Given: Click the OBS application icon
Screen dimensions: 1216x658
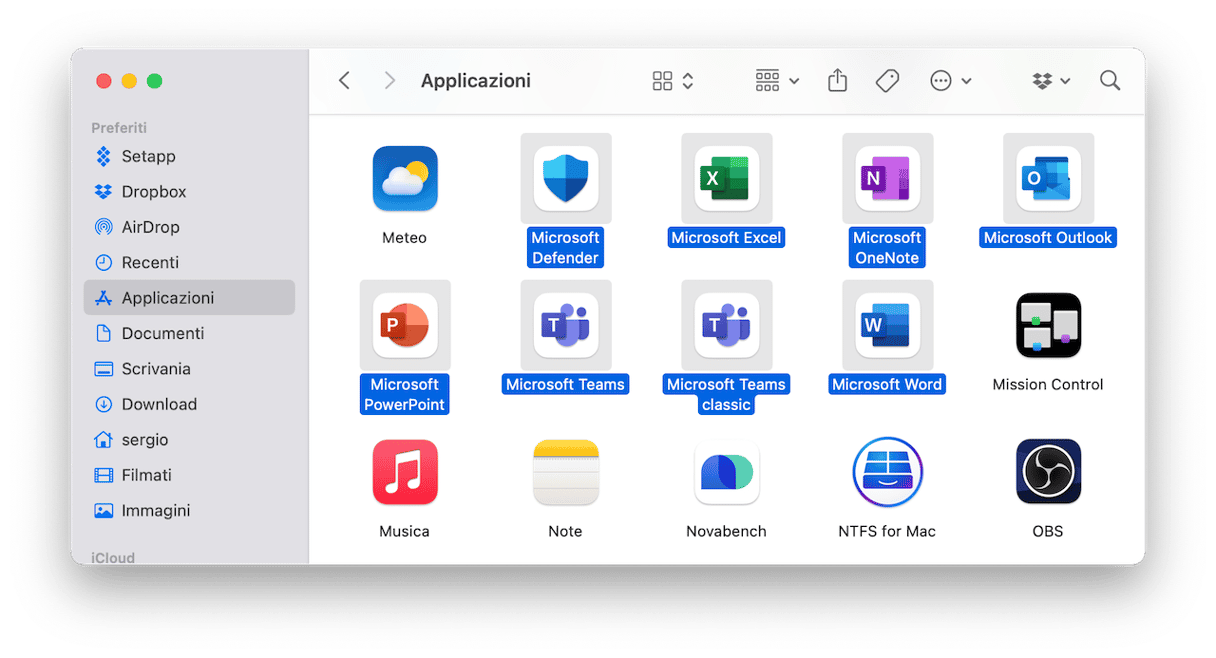Looking at the screenshot, I should click(x=1047, y=472).
